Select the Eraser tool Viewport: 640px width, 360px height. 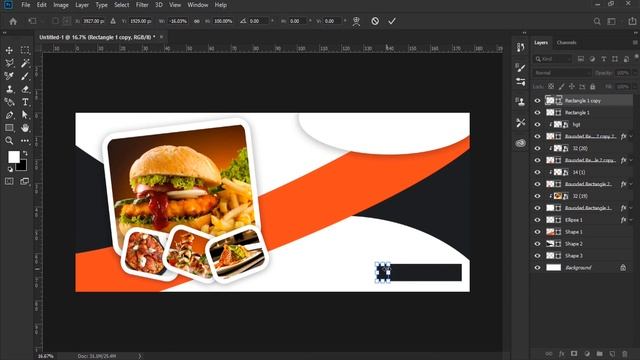[25, 89]
